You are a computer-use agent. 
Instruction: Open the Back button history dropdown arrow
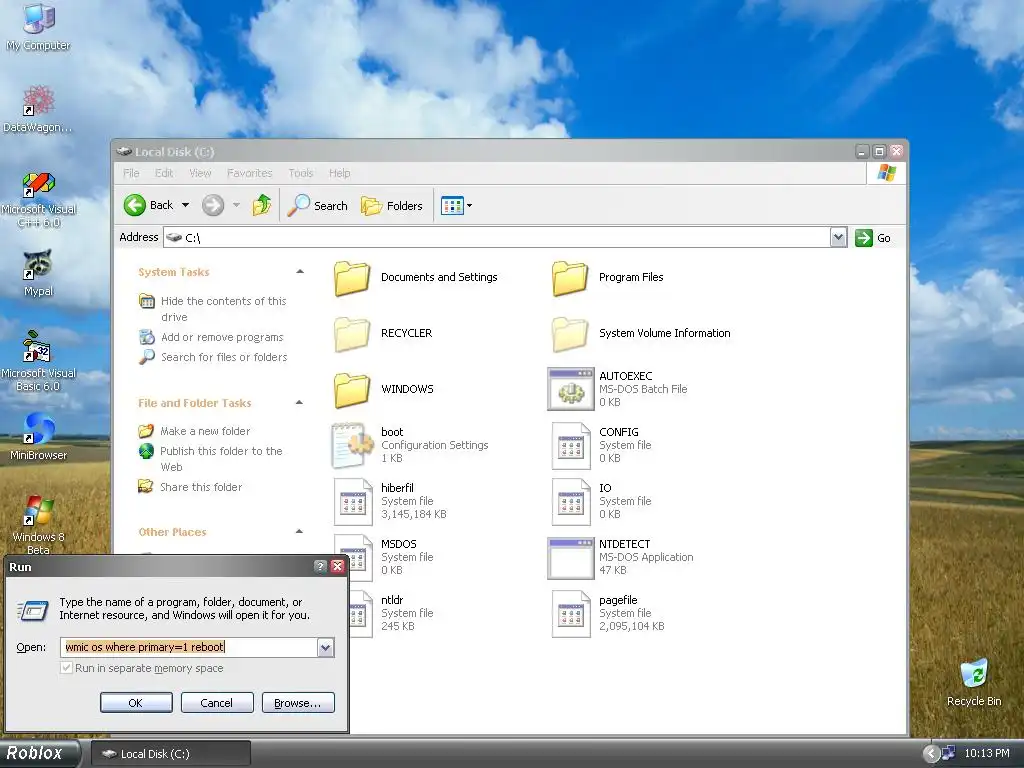pyautogui.click(x=185, y=205)
